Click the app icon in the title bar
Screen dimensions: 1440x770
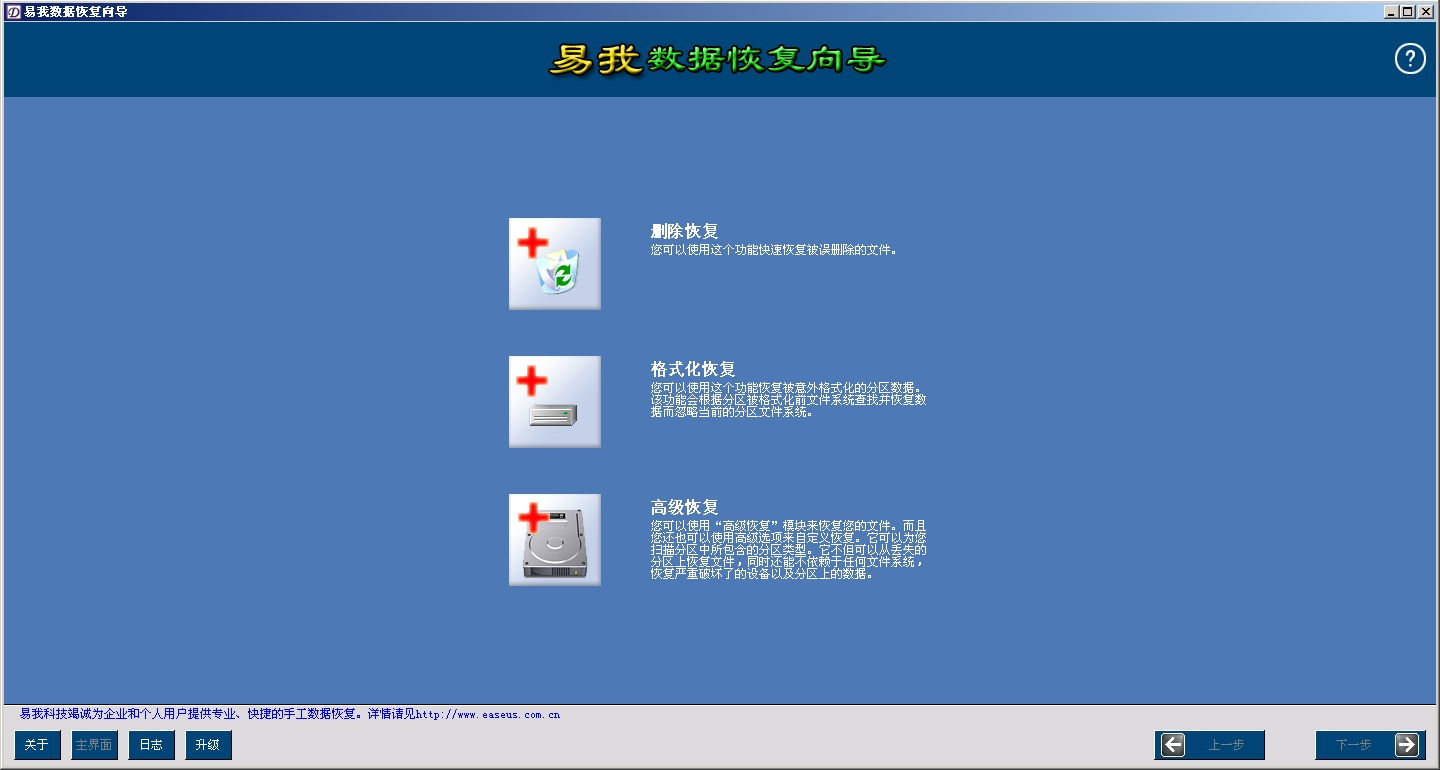13,12
